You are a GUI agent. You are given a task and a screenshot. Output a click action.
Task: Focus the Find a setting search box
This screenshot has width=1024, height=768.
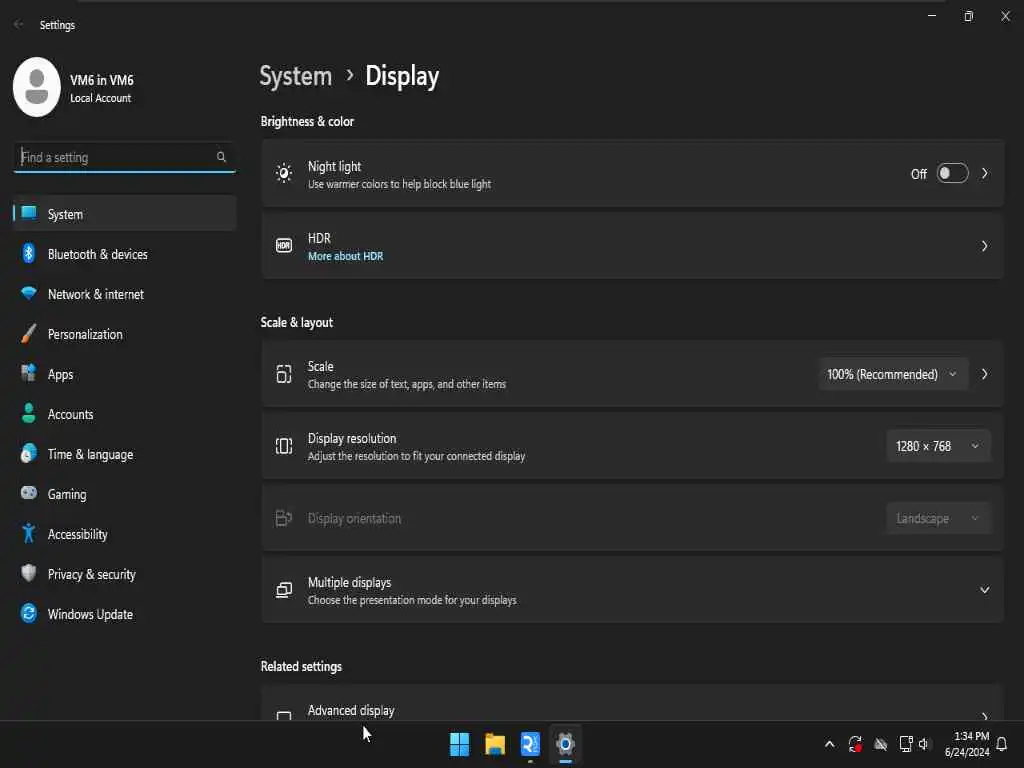(124, 157)
